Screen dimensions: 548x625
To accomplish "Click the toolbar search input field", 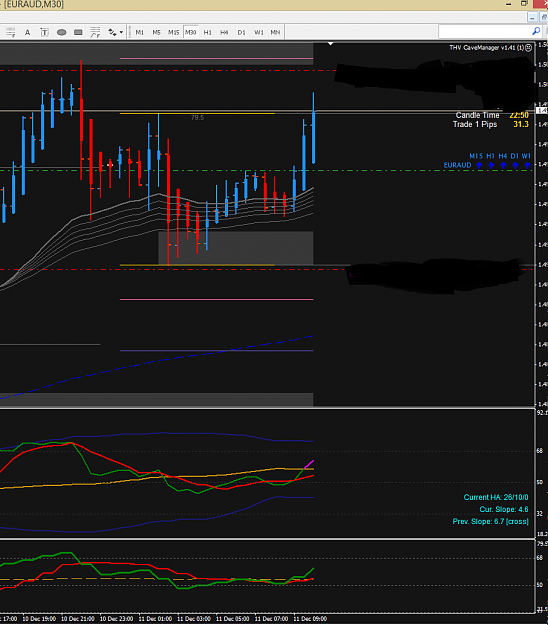I will click(x=484, y=31).
